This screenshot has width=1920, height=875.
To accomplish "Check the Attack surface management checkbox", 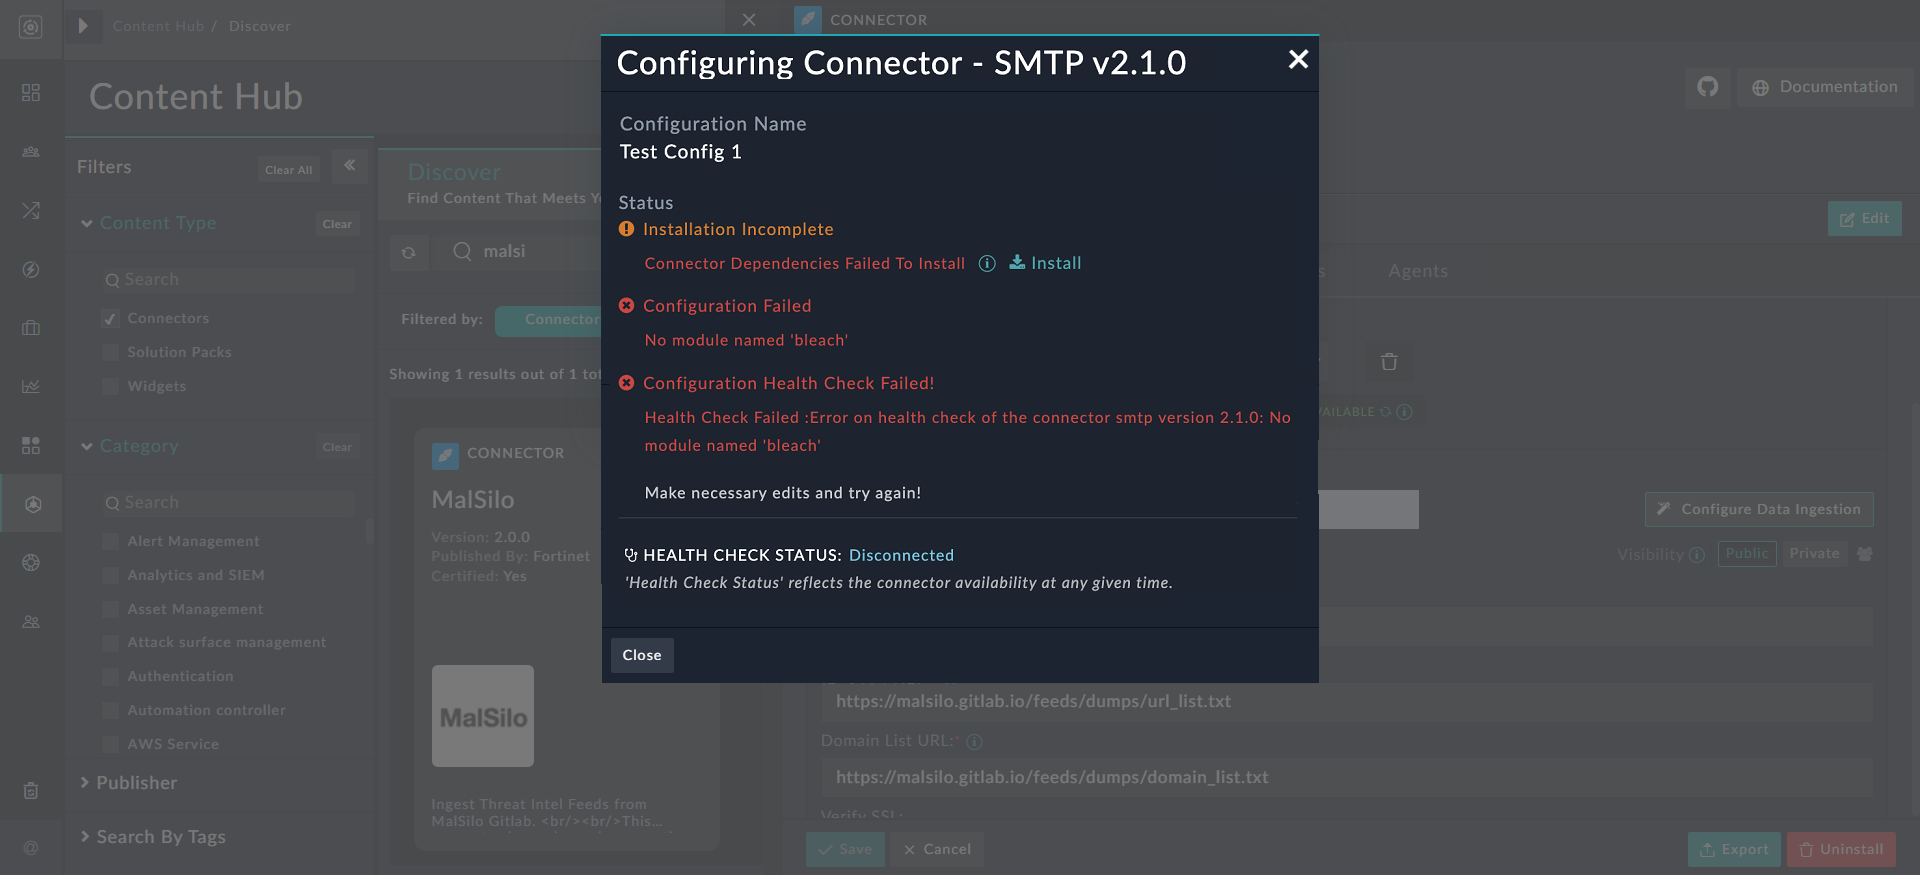I will pyautogui.click(x=111, y=642).
